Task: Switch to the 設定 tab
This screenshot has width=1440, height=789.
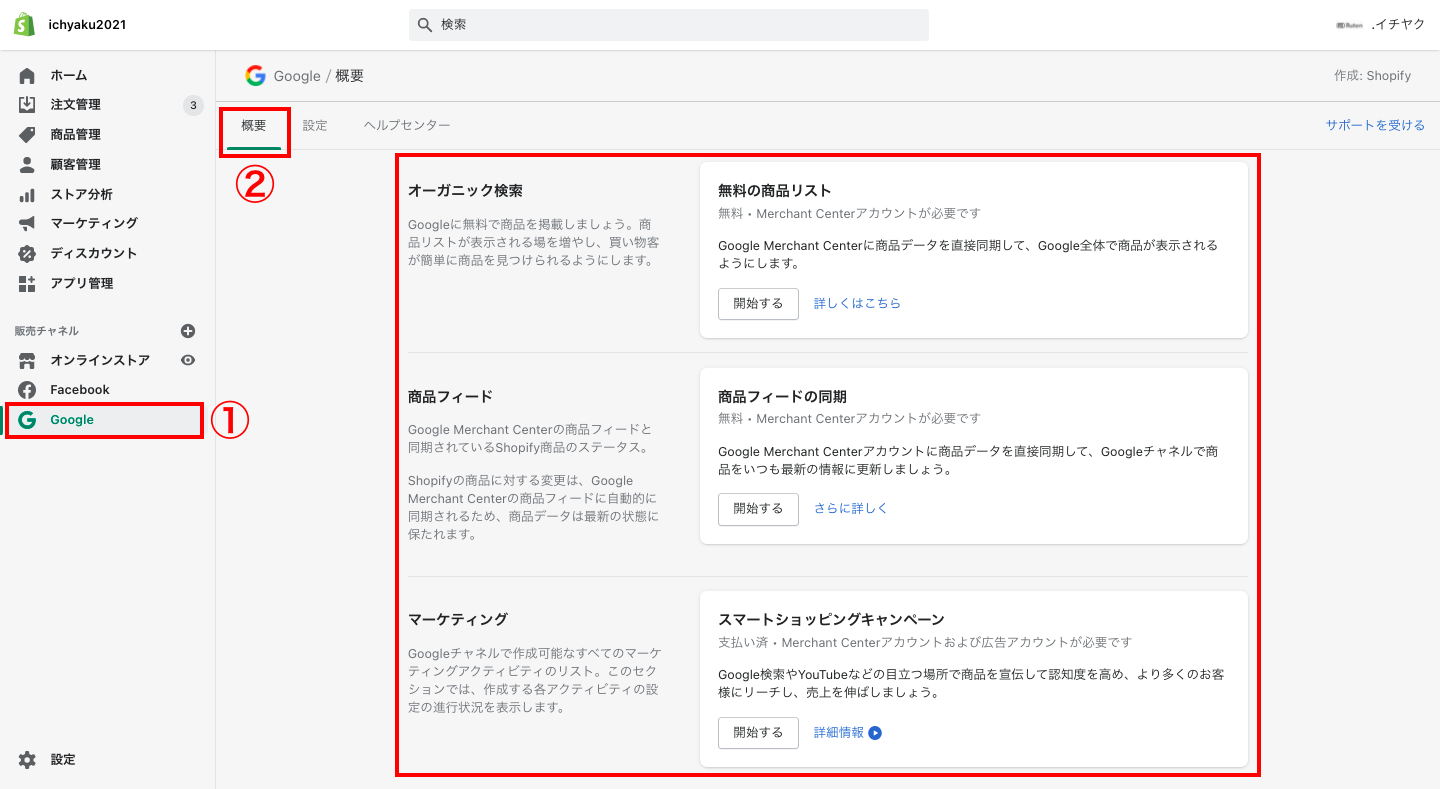Action: tap(315, 126)
